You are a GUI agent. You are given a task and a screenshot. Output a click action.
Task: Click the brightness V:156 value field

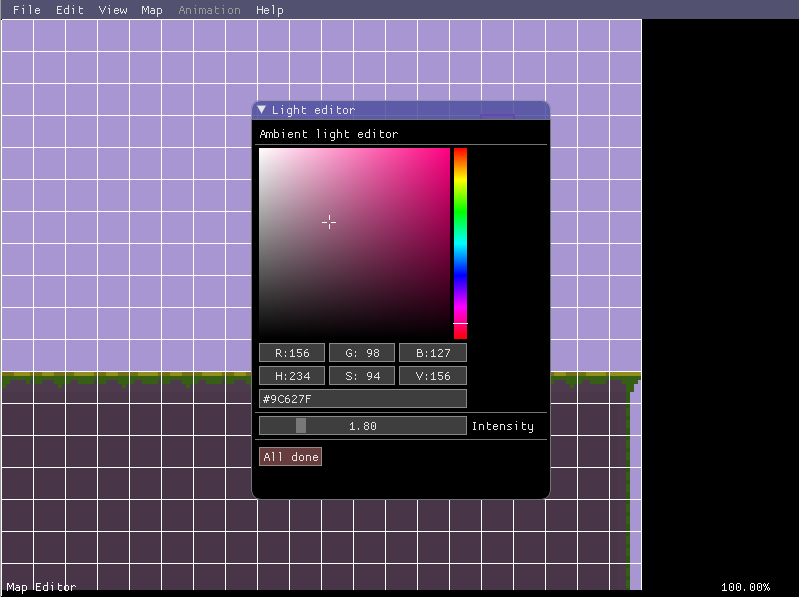tap(432, 376)
